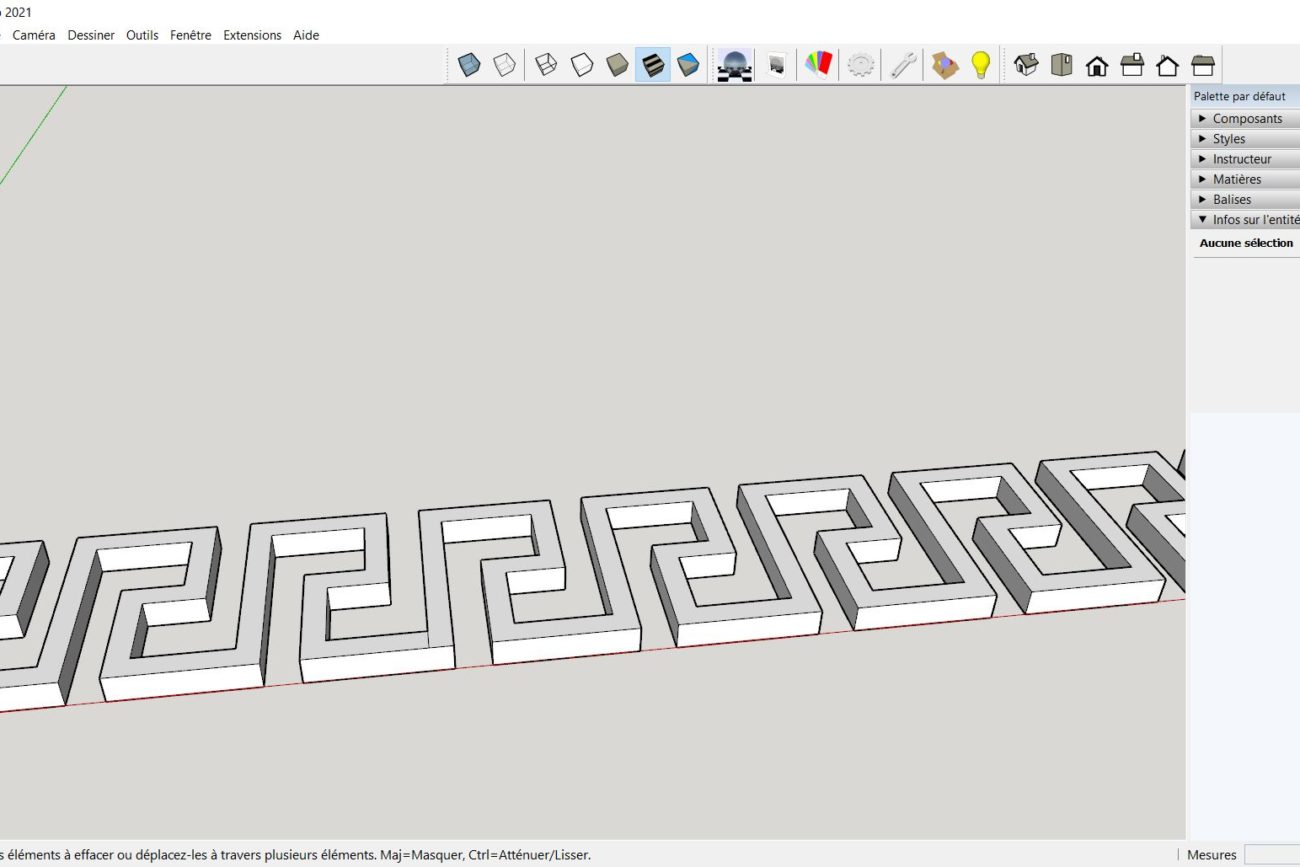Toggle X-ray face style

coord(469,65)
